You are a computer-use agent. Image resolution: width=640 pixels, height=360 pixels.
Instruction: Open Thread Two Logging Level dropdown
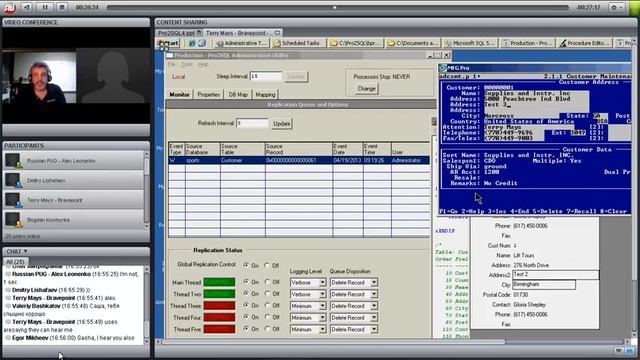point(322,294)
